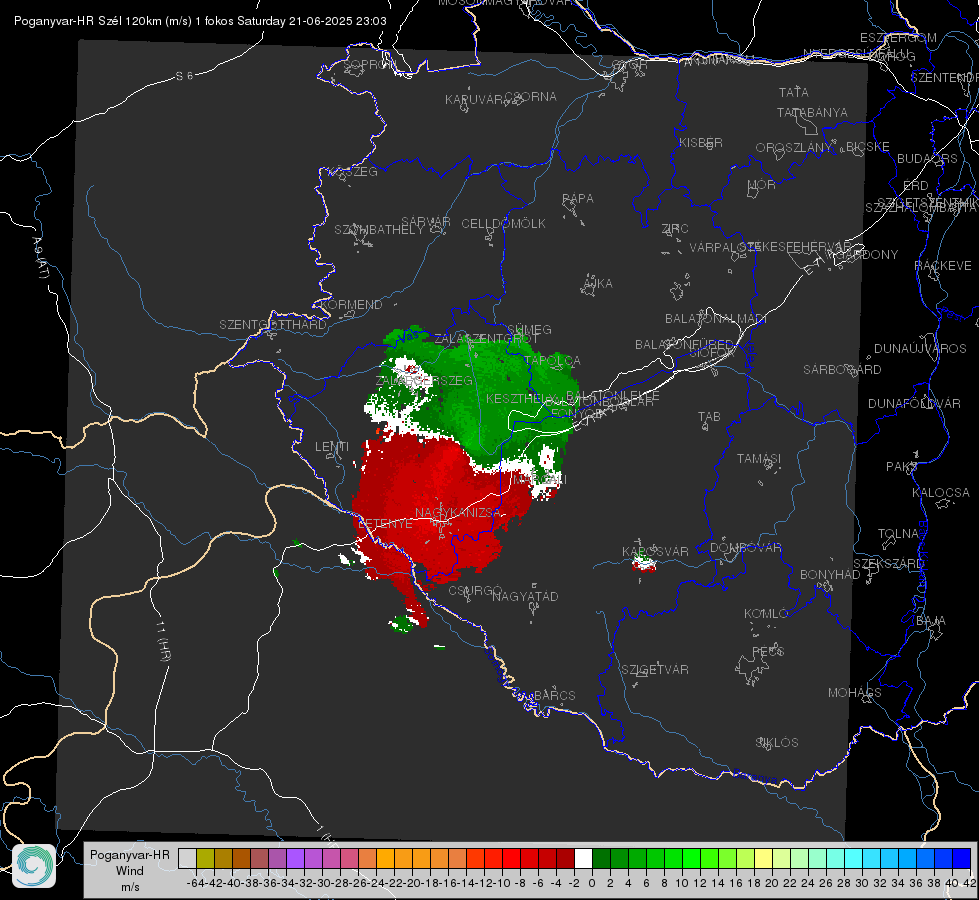Viewport: 979px width, 900px height.
Task: Click the KISBER label
Action: [x=701, y=143]
